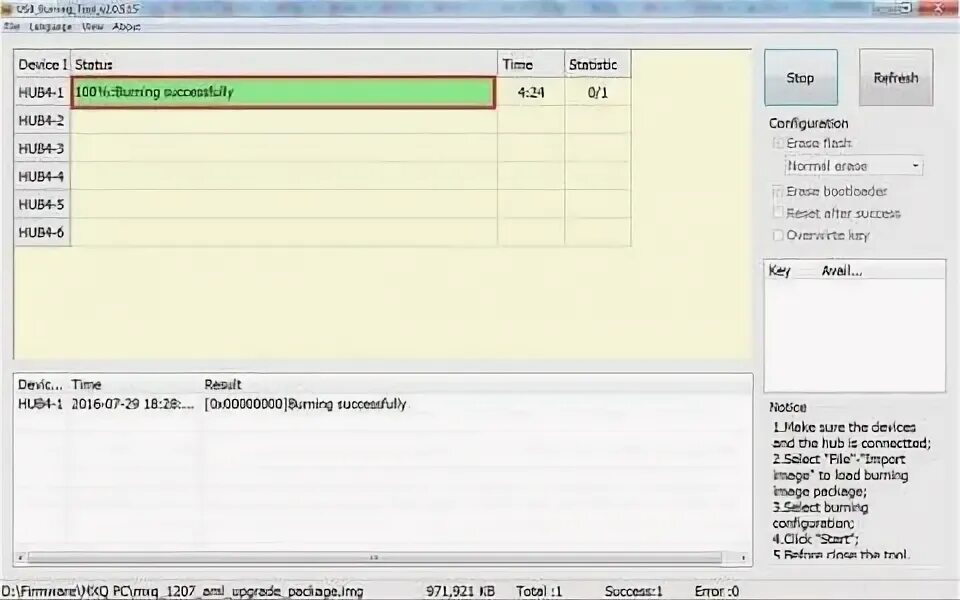Select the log entry 2016-07-29 18:28
The image size is (960, 600).
coord(132,404)
